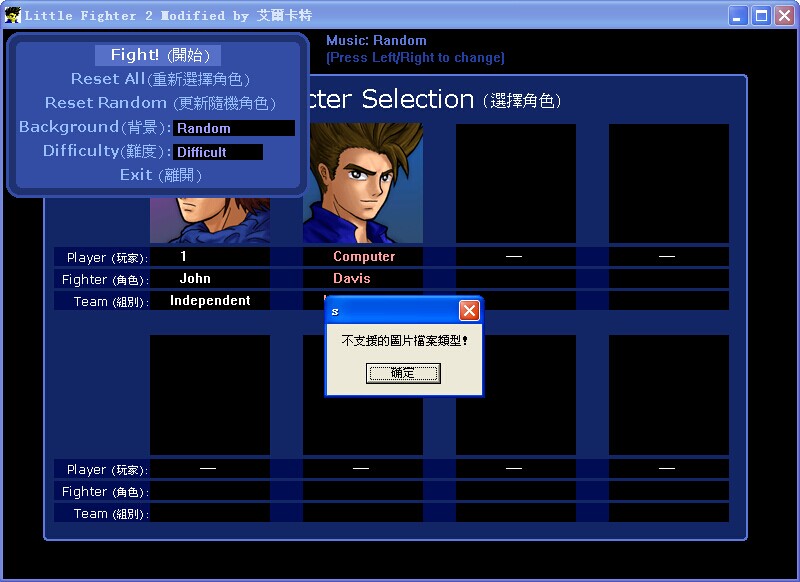Click the third empty character slot in top row
This screenshot has width=800, height=582.
click(x=516, y=183)
